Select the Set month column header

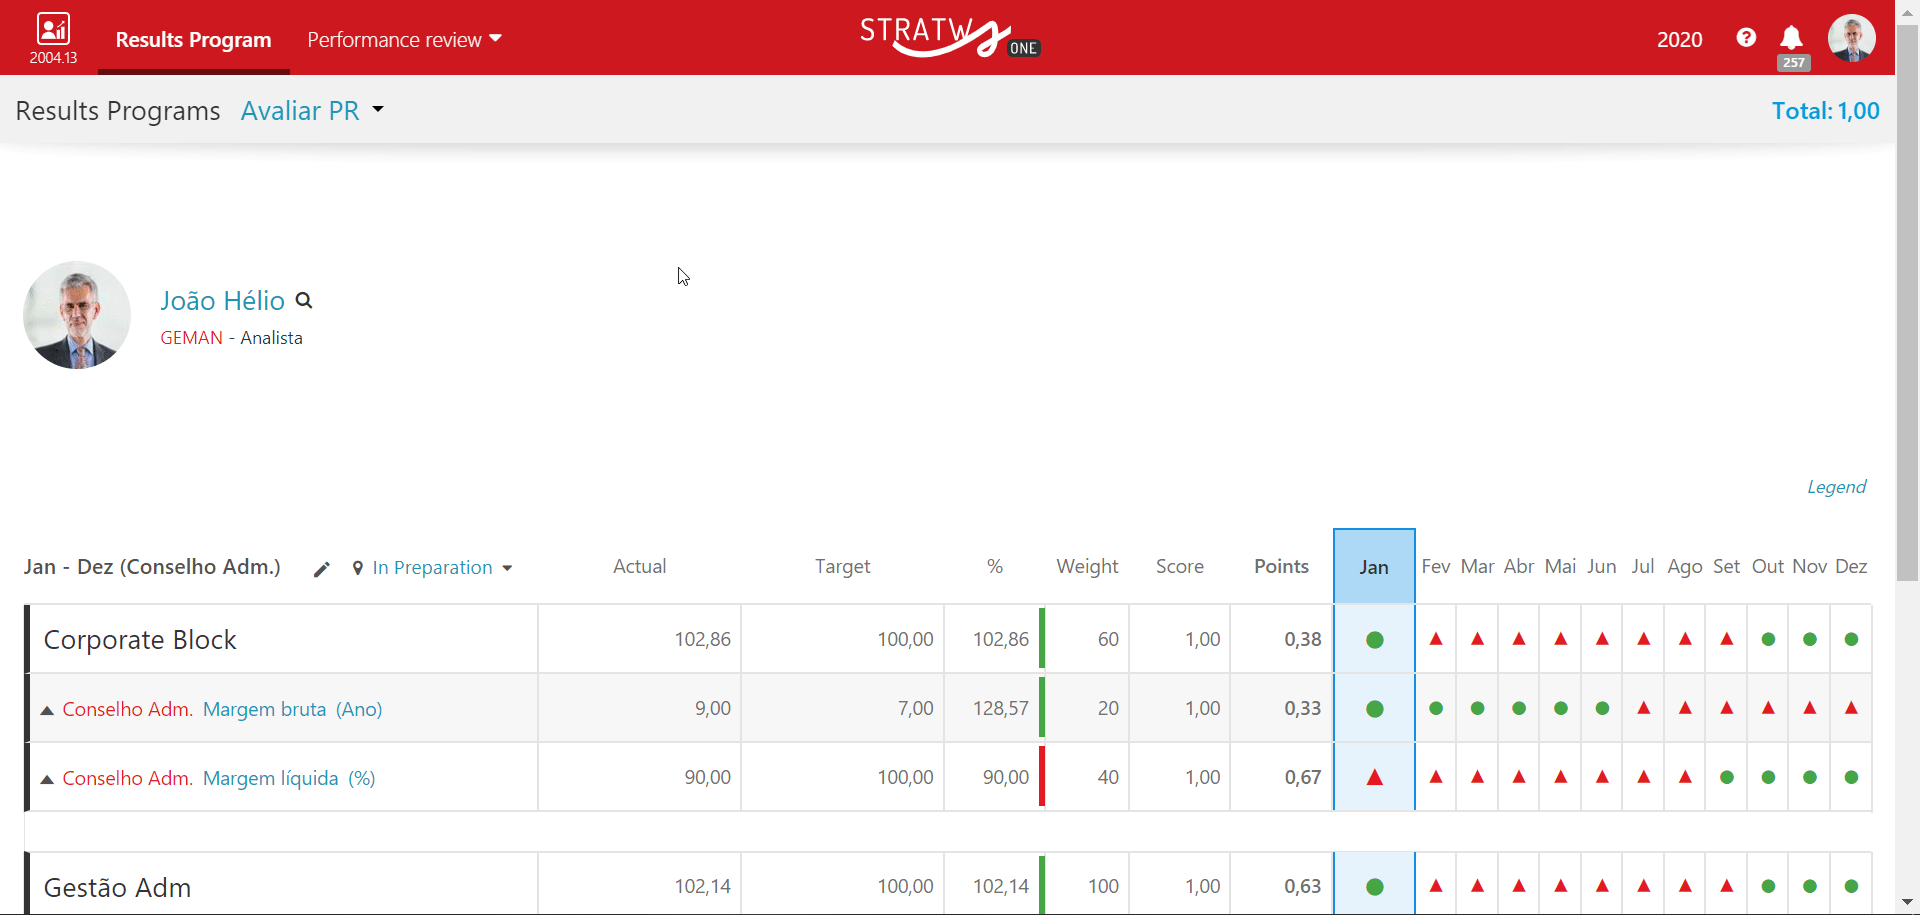[x=1727, y=567]
